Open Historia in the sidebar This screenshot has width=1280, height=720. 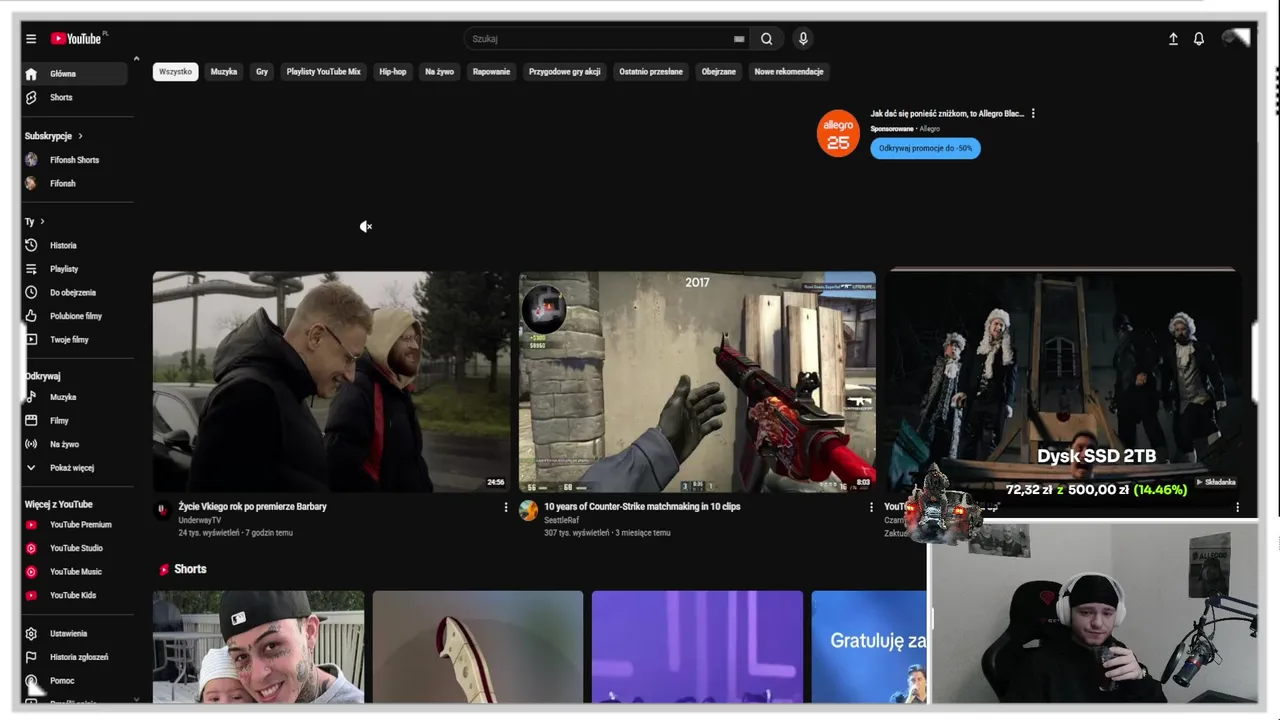click(x=75, y=245)
